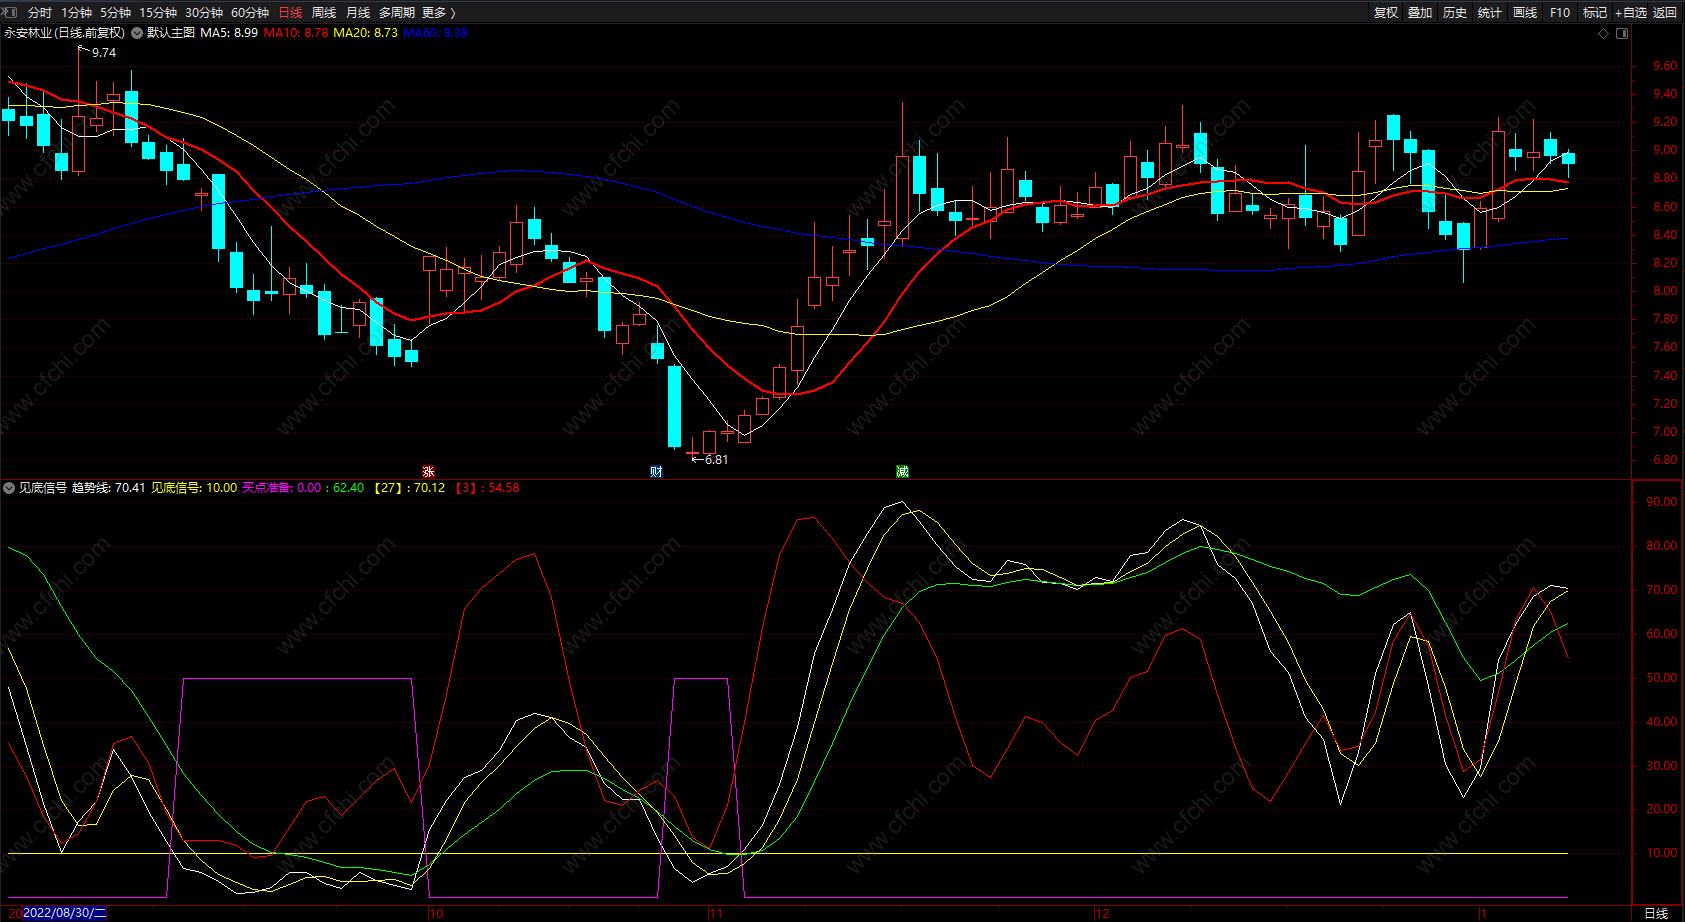Expand the main chart indicator dropdown arrow
The image size is (1685, 922).
pos(137,33)
